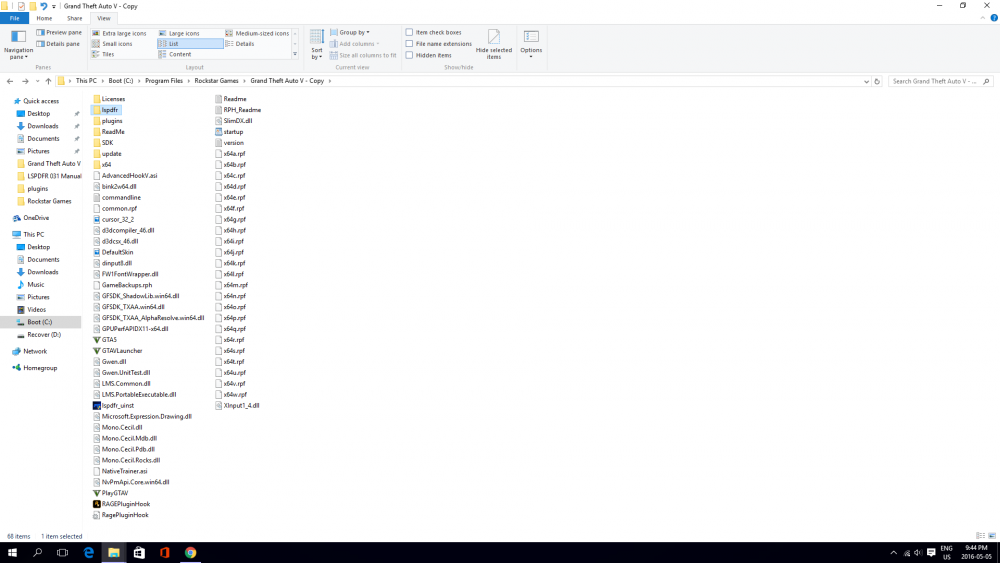Switch layout to Extra large icons

tap(119, 33)
